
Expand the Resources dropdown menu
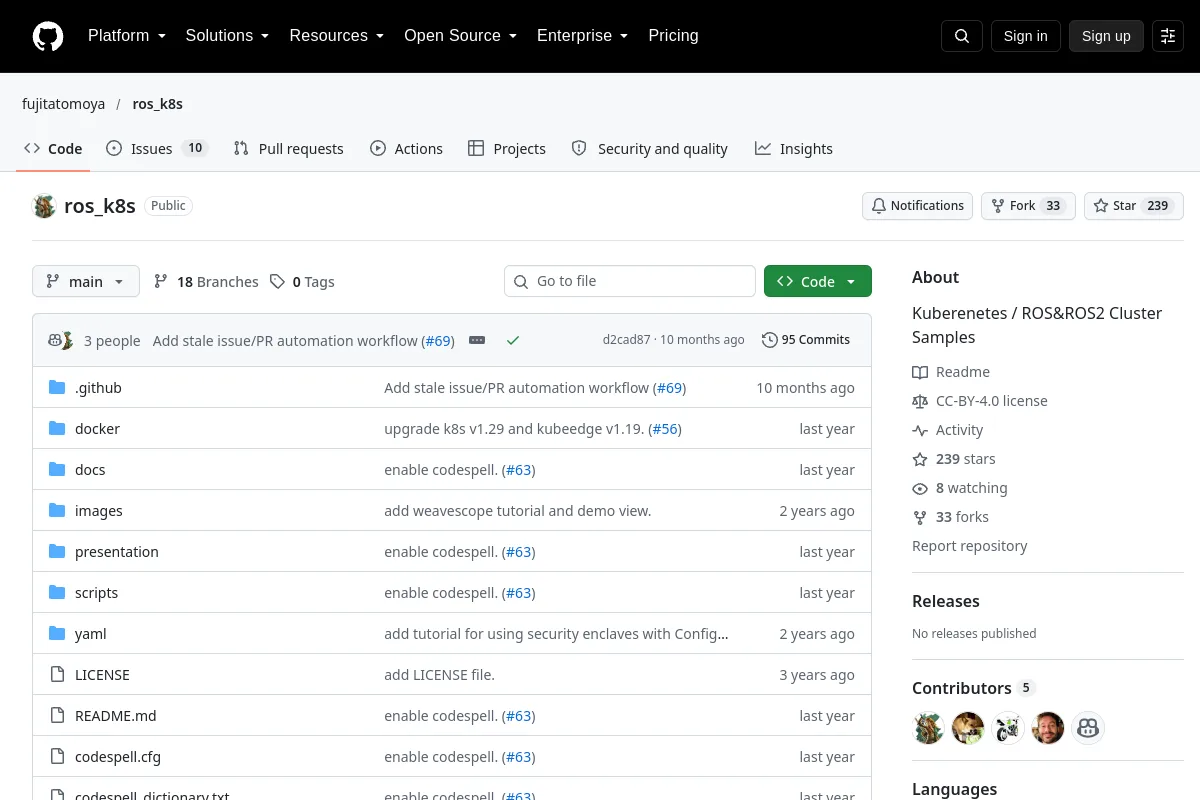(337, 36)
